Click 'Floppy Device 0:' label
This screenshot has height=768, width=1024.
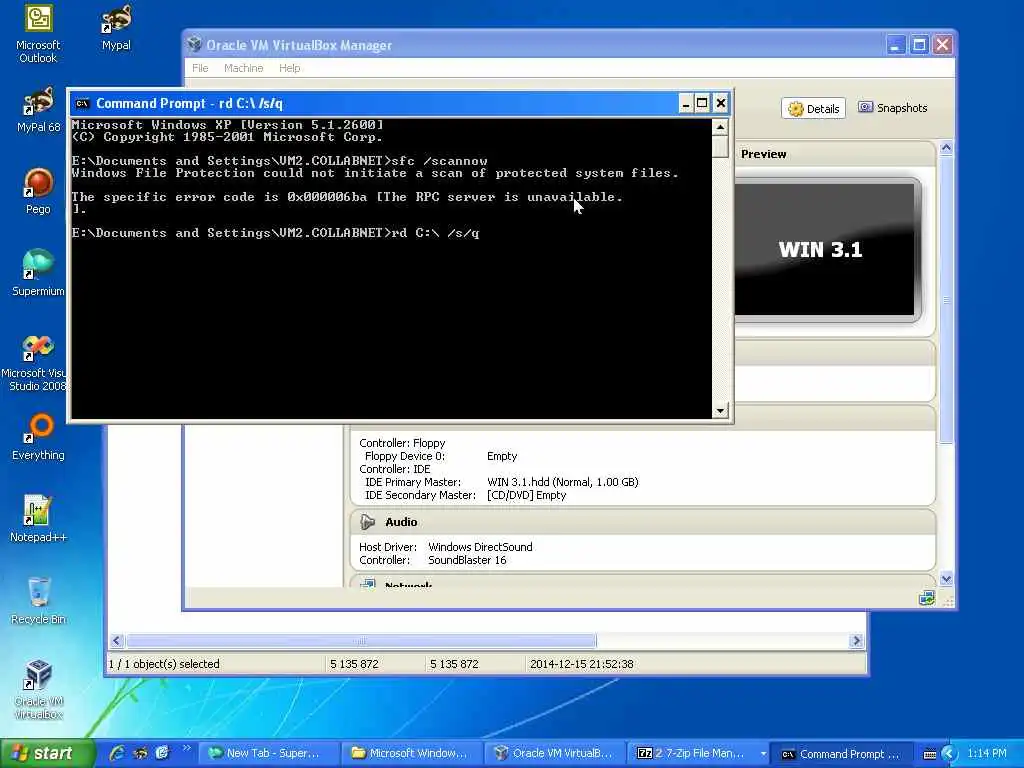(x=404, y=456)
